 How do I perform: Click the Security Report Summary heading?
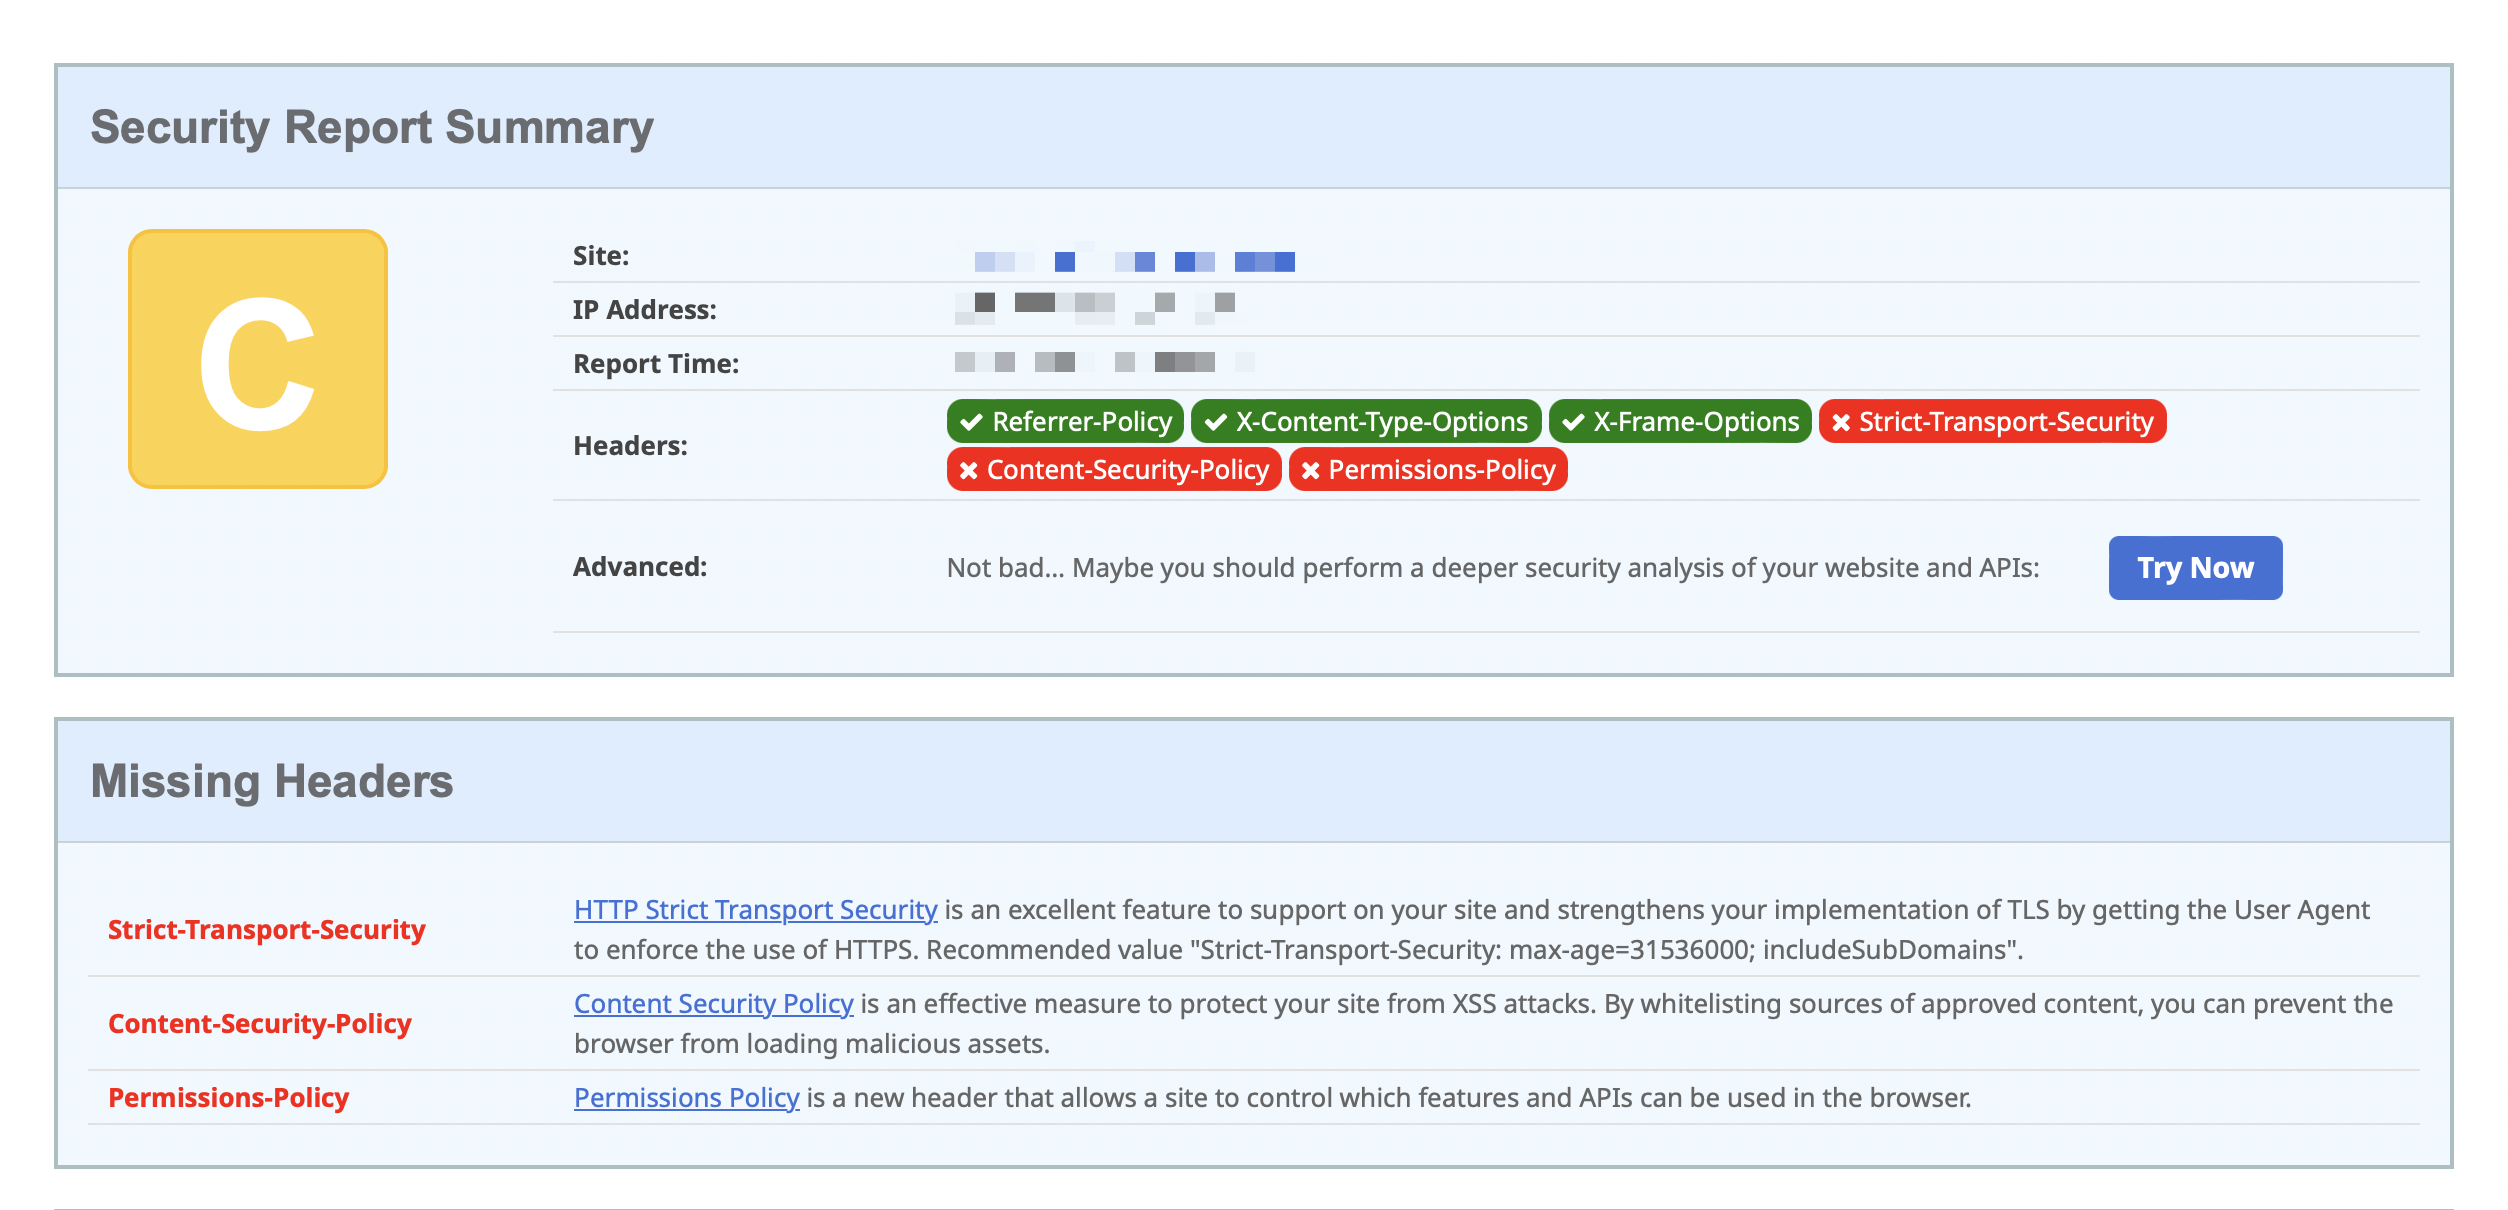pos(371,128)
